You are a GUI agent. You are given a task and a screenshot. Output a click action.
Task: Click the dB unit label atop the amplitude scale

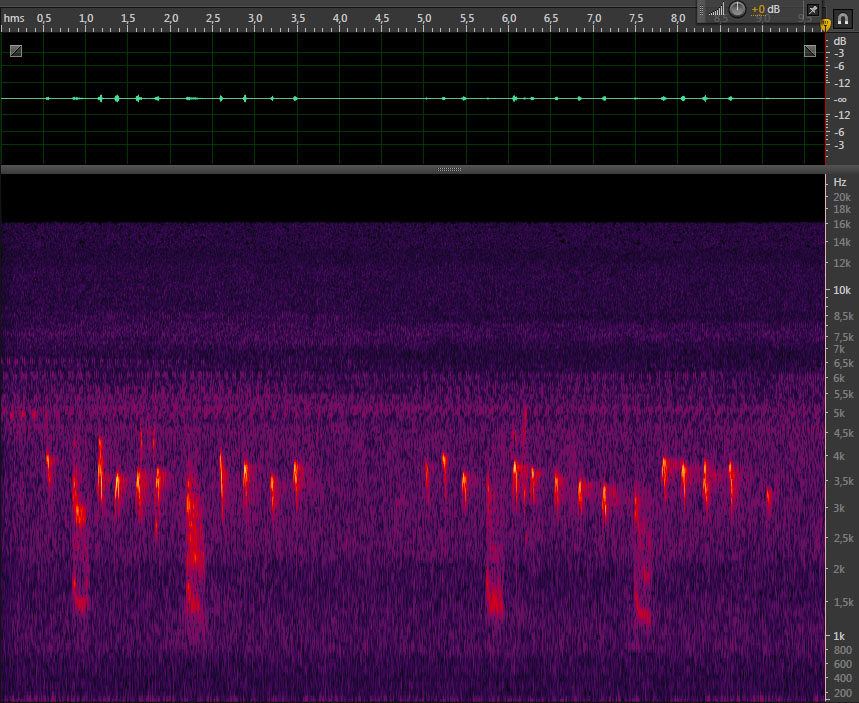click(840, 42)
